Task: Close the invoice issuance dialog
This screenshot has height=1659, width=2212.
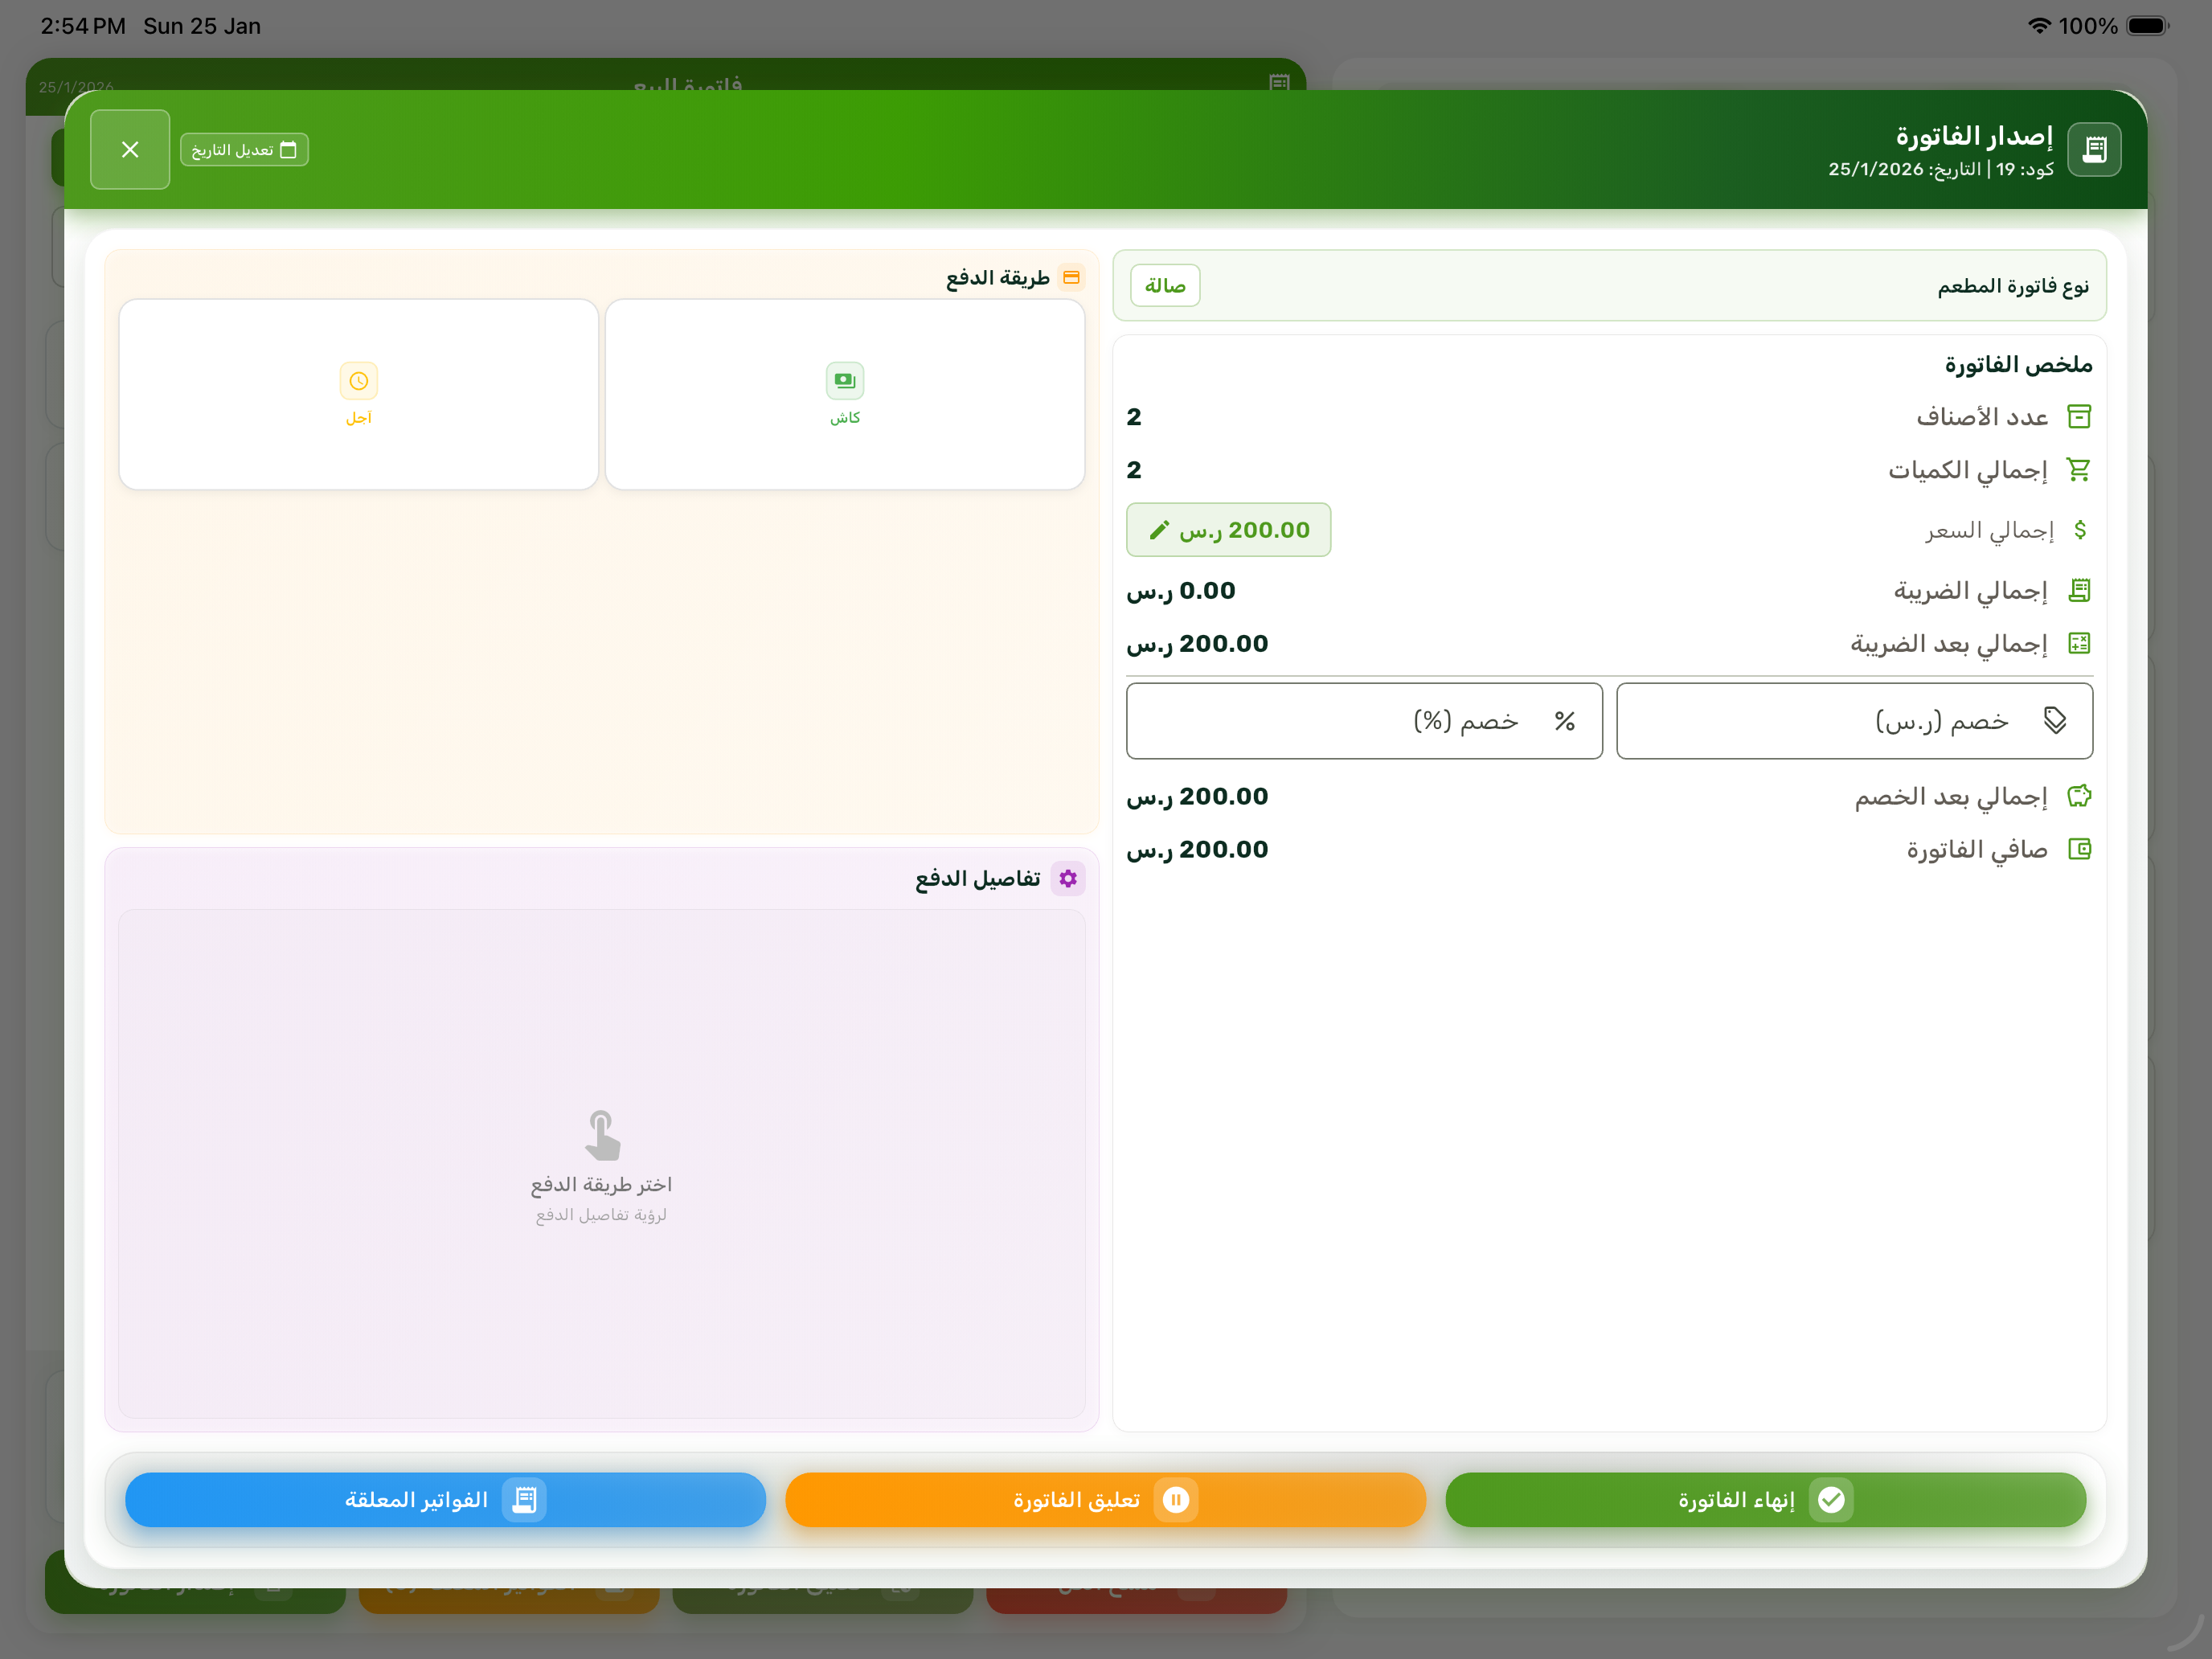Action: (130, 148)
